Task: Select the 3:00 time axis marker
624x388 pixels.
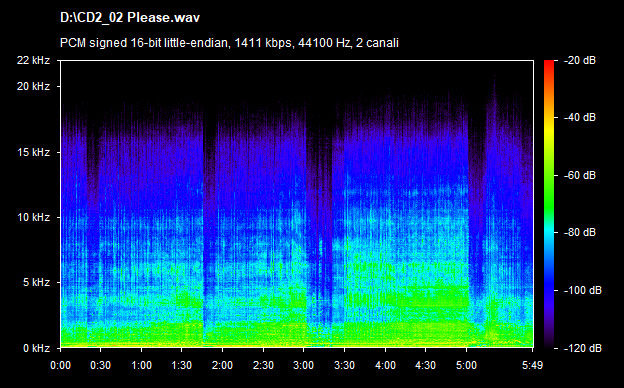Action: click(x=304, y=365)
